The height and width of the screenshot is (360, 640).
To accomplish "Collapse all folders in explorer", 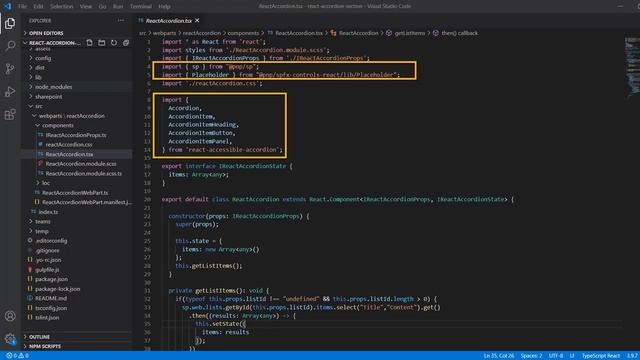I will (x=126, y=42).
